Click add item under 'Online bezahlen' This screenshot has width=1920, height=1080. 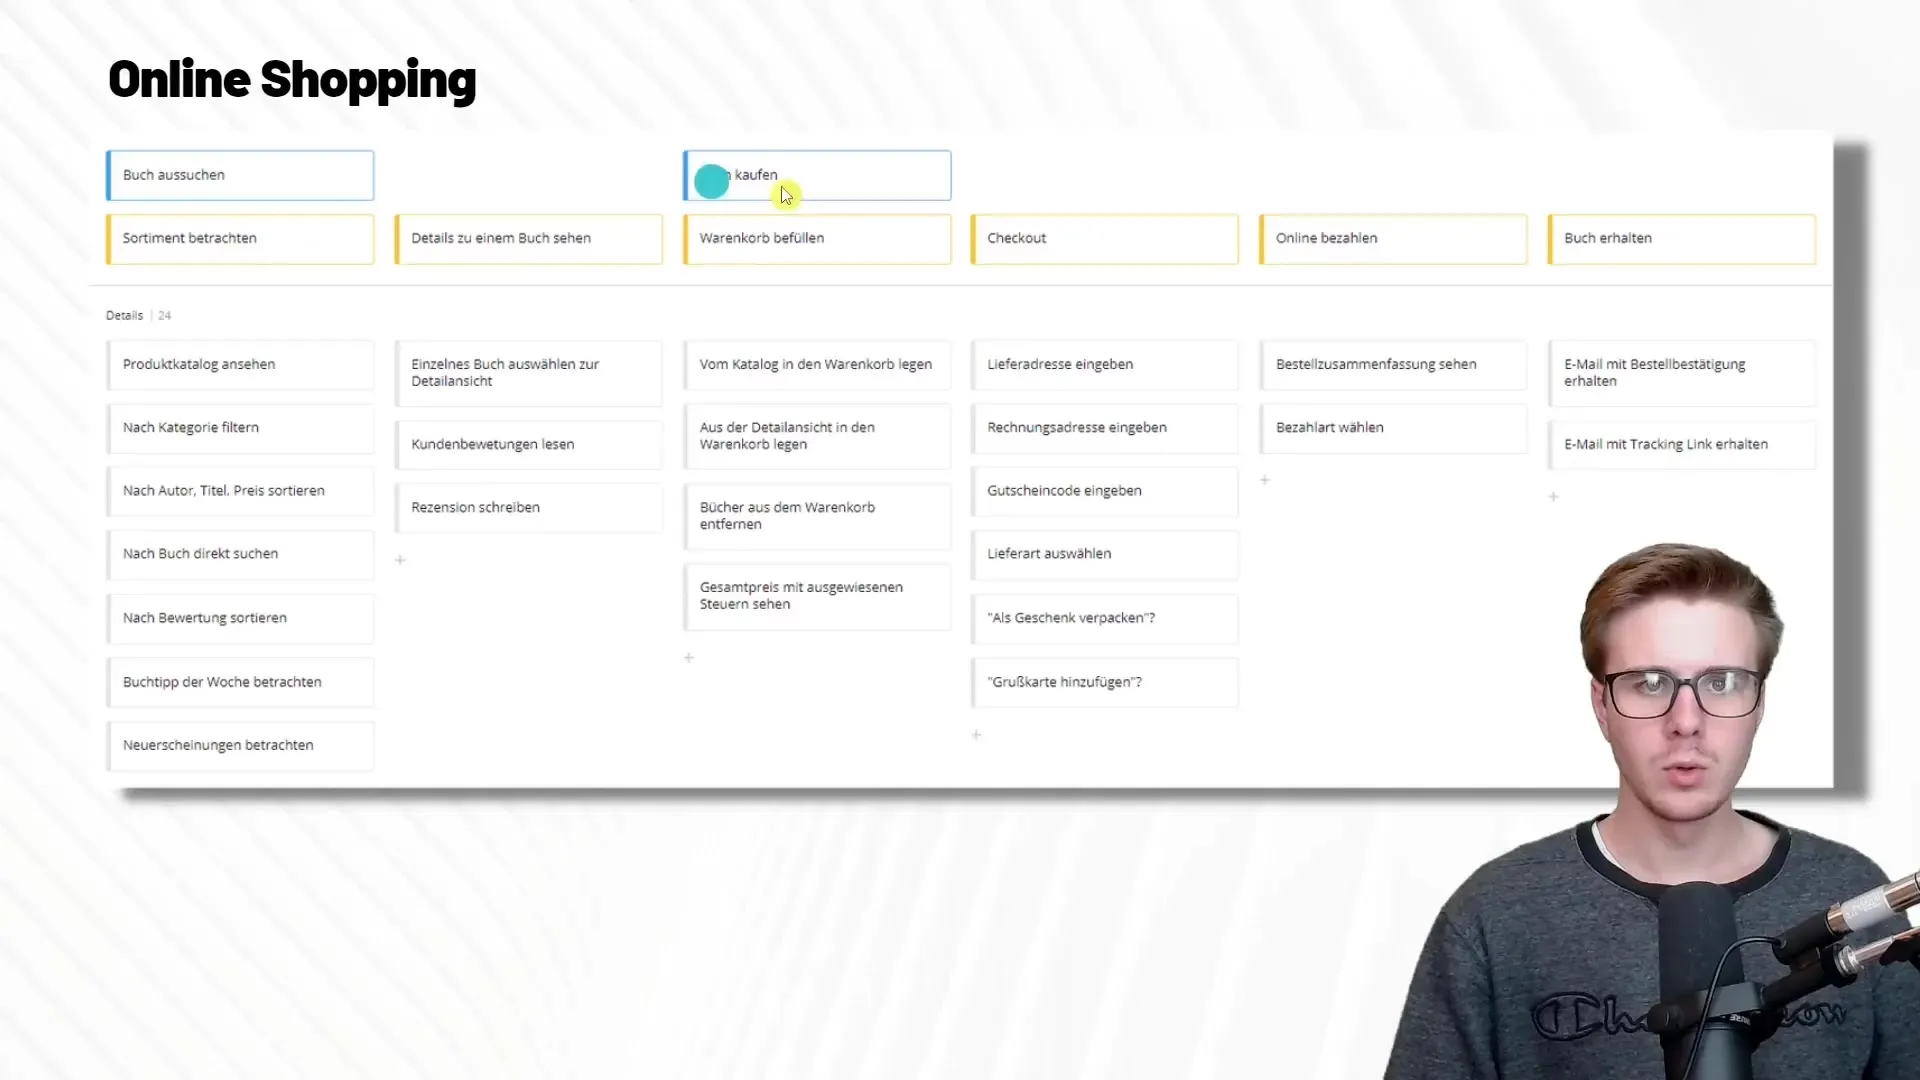pos(1265,480)
